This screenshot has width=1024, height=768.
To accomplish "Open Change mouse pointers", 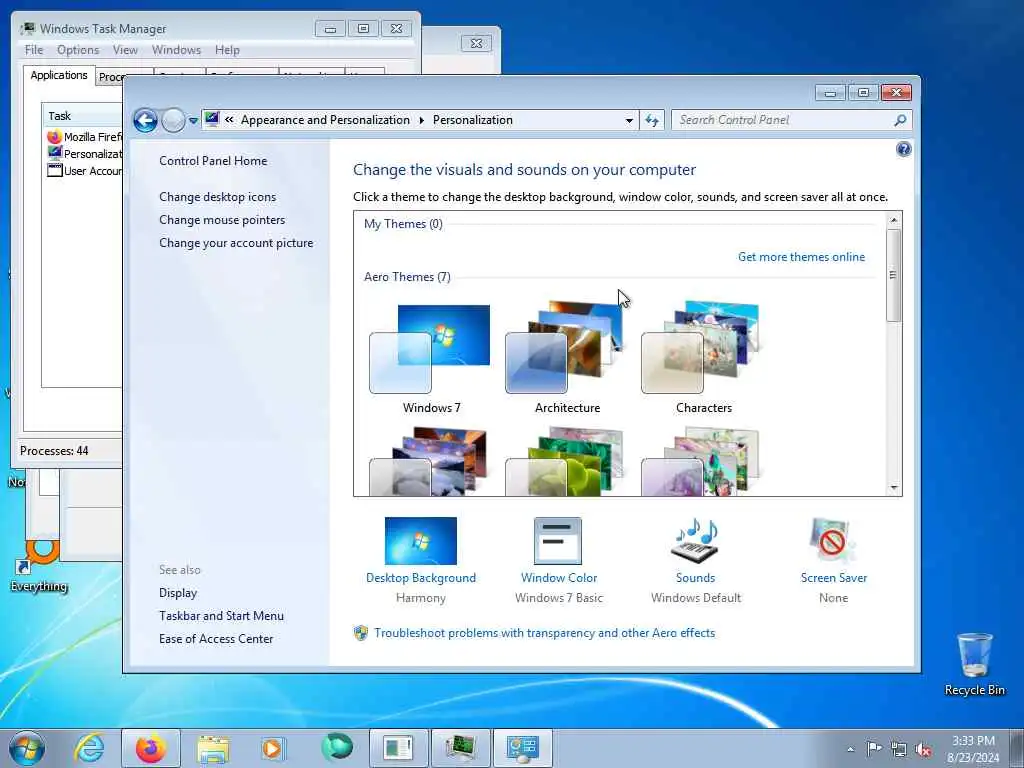I will [x=222, y=219].
